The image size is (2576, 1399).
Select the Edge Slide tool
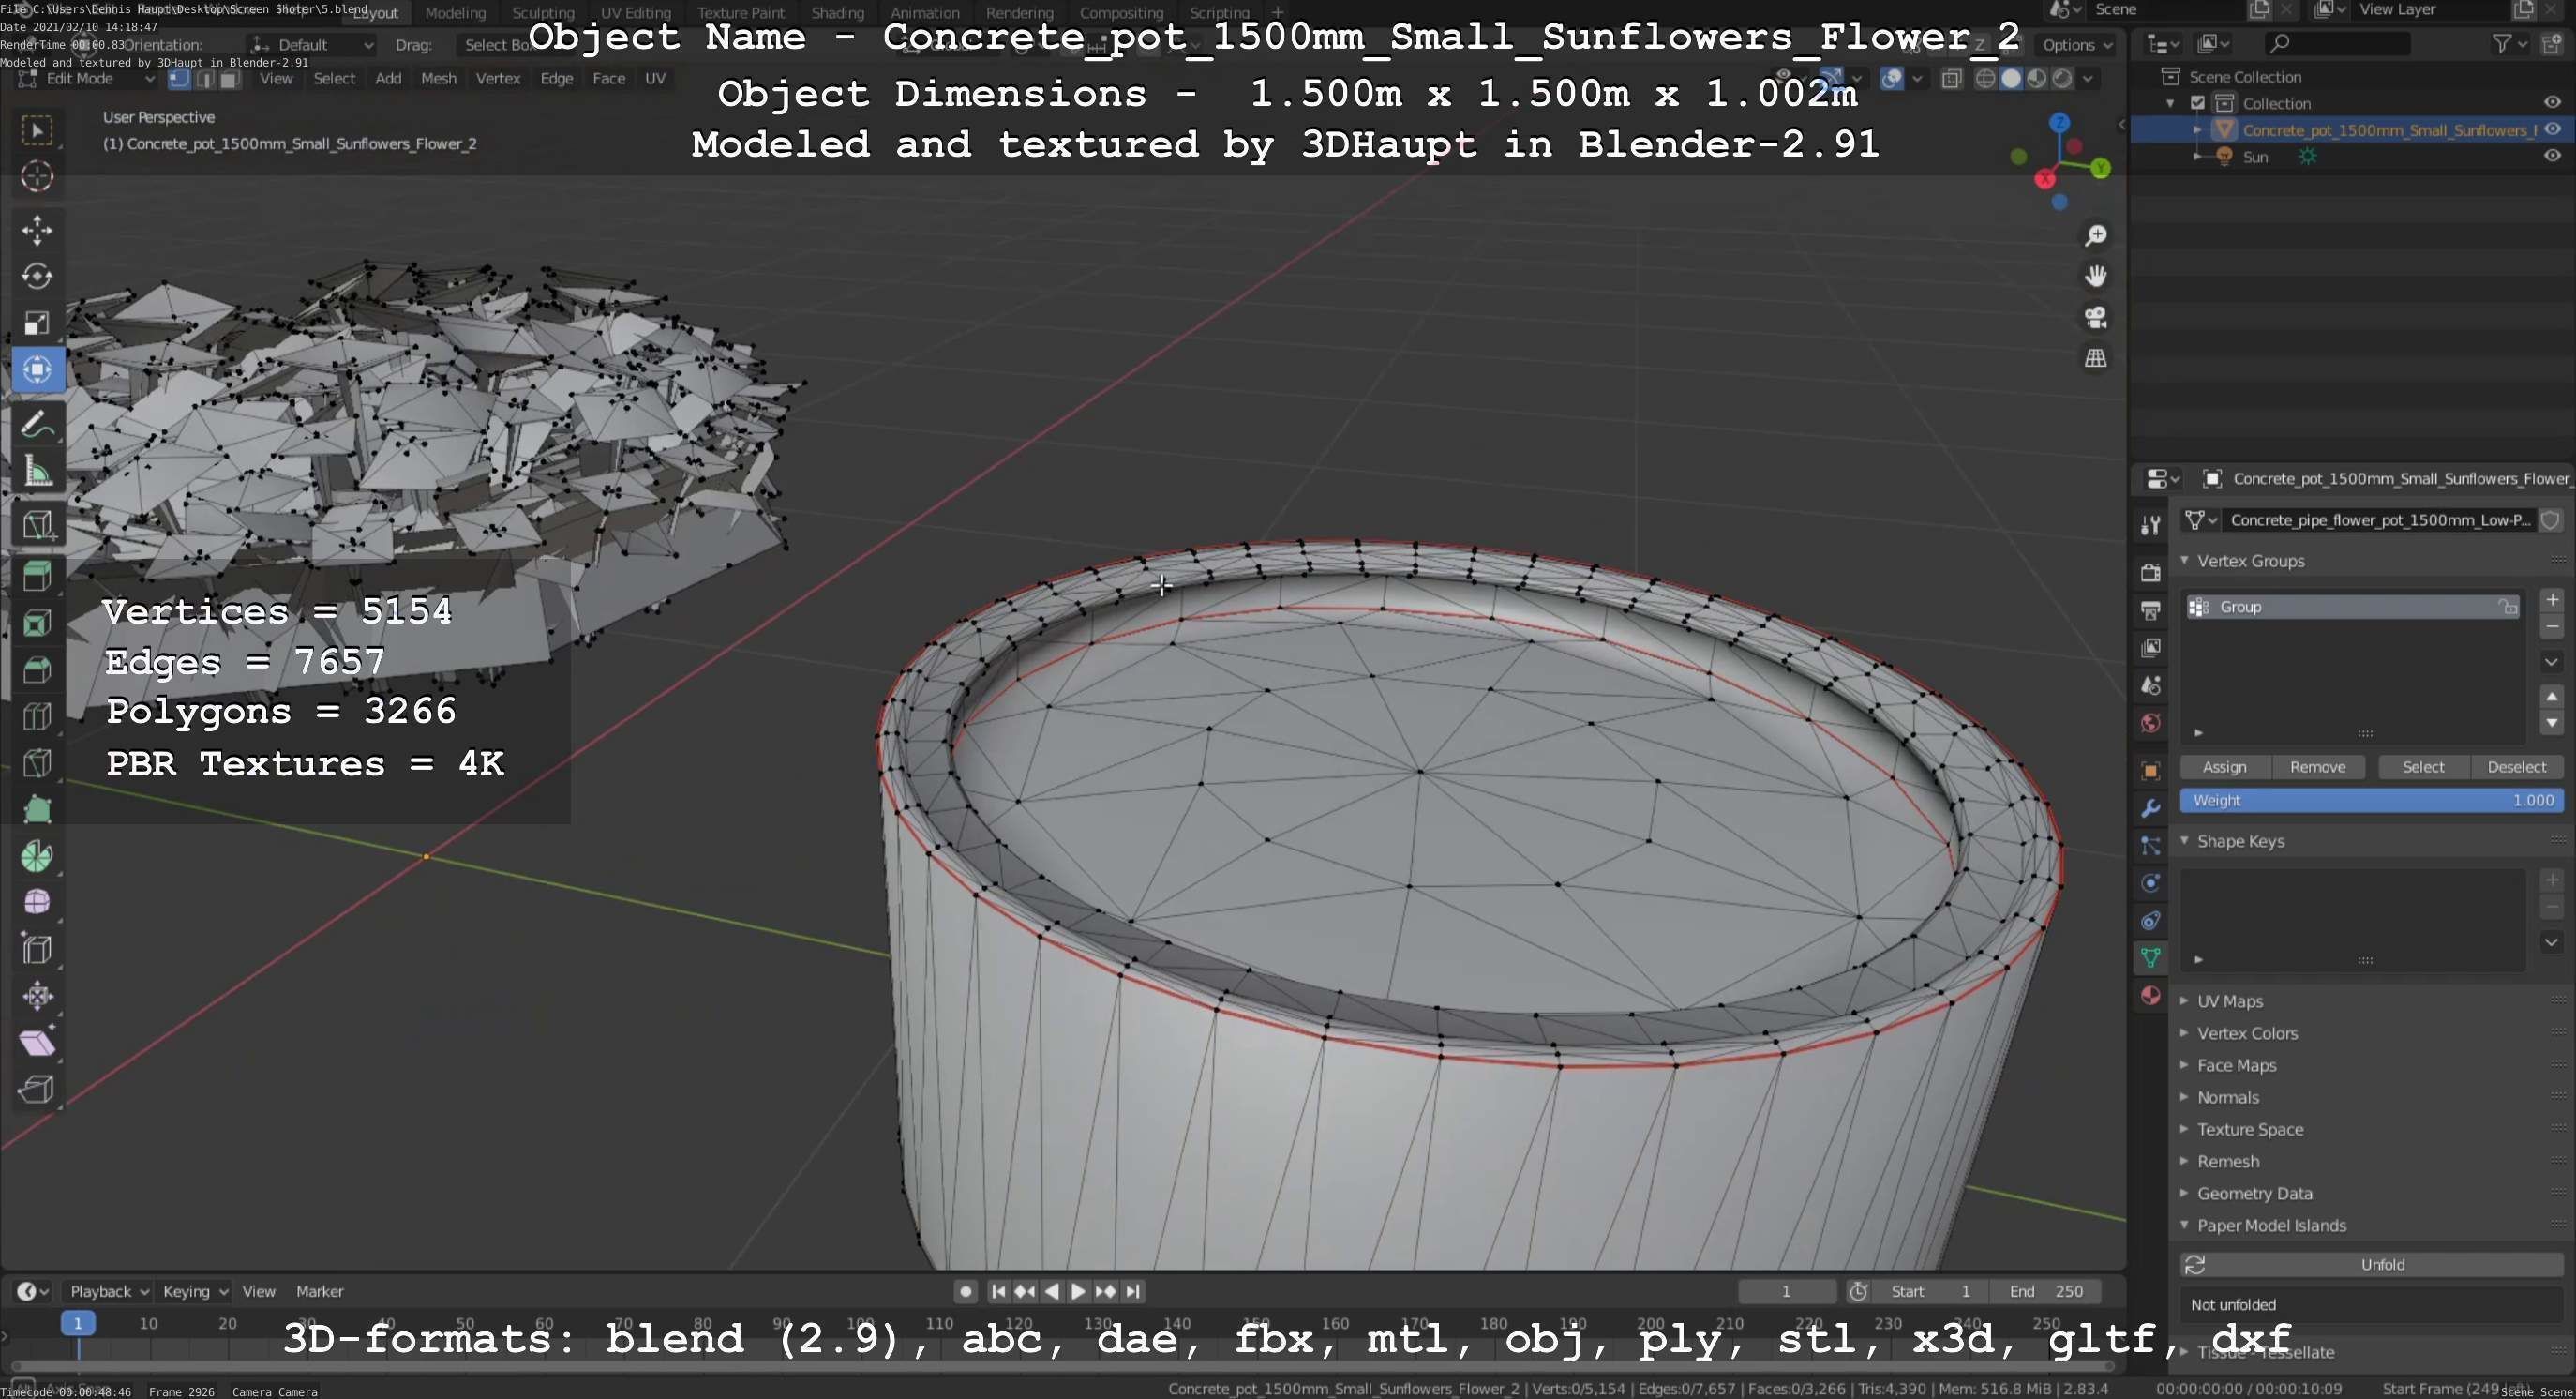37,949
